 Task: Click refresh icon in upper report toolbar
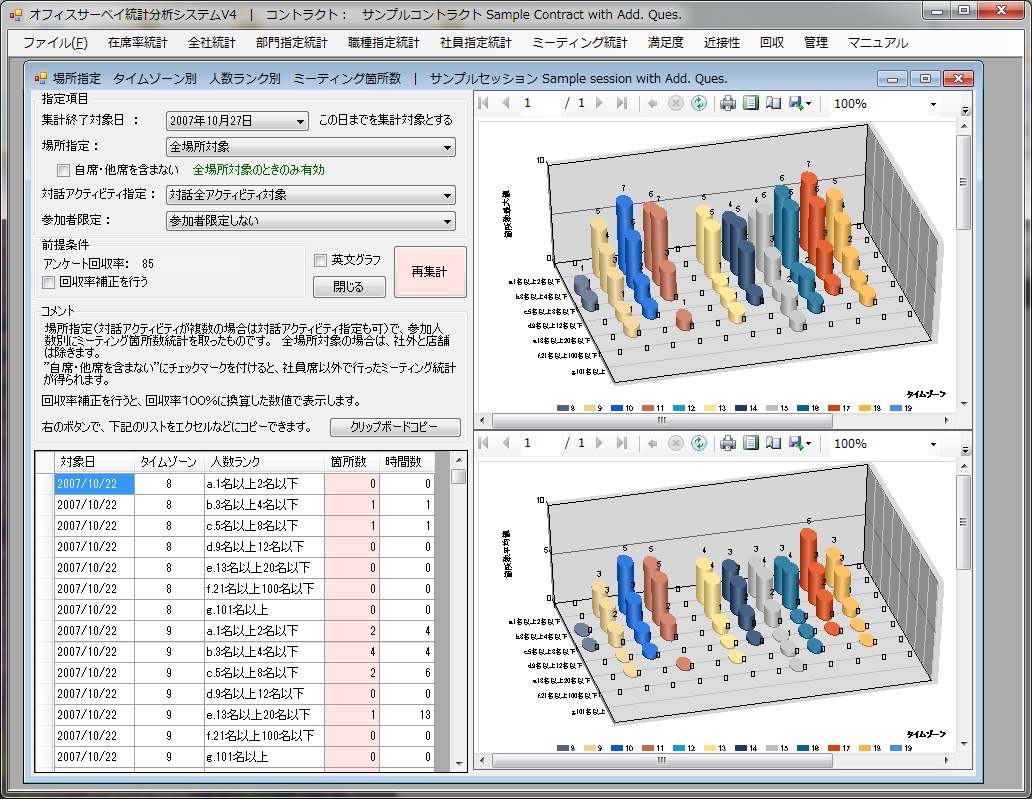698,103
